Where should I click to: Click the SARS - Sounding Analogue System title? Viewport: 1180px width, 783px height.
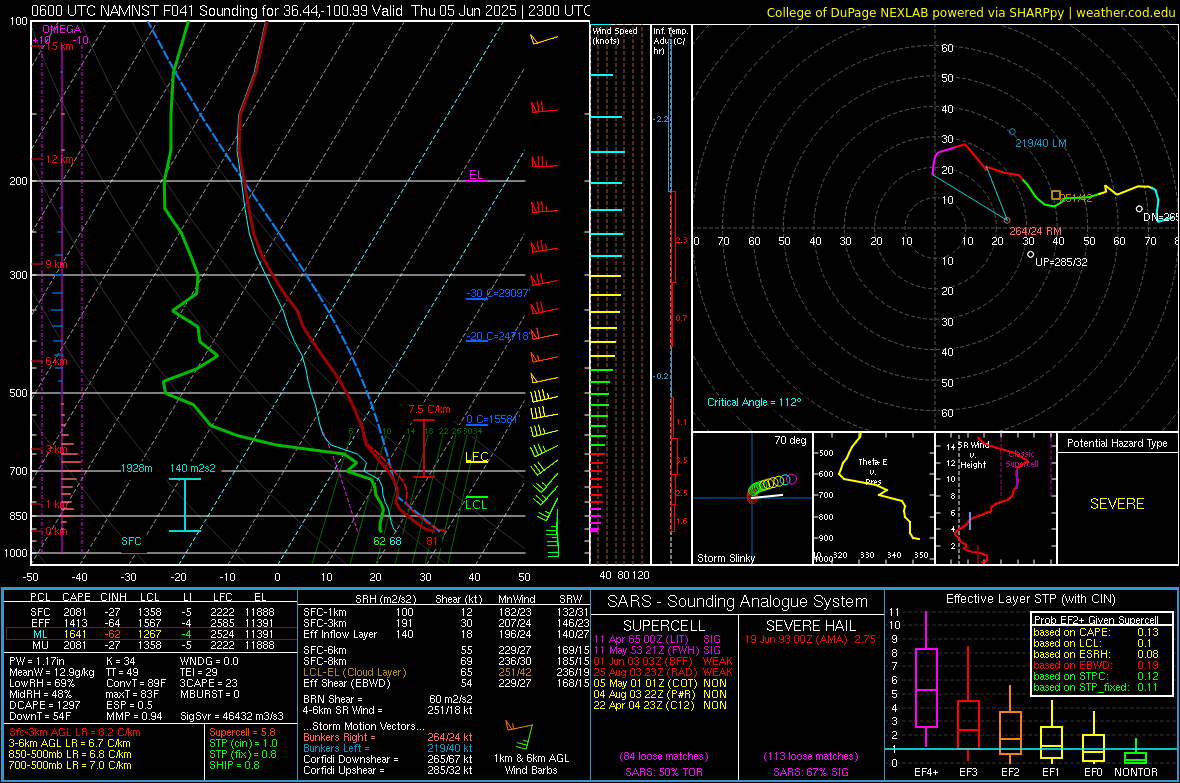click(738, 602)
